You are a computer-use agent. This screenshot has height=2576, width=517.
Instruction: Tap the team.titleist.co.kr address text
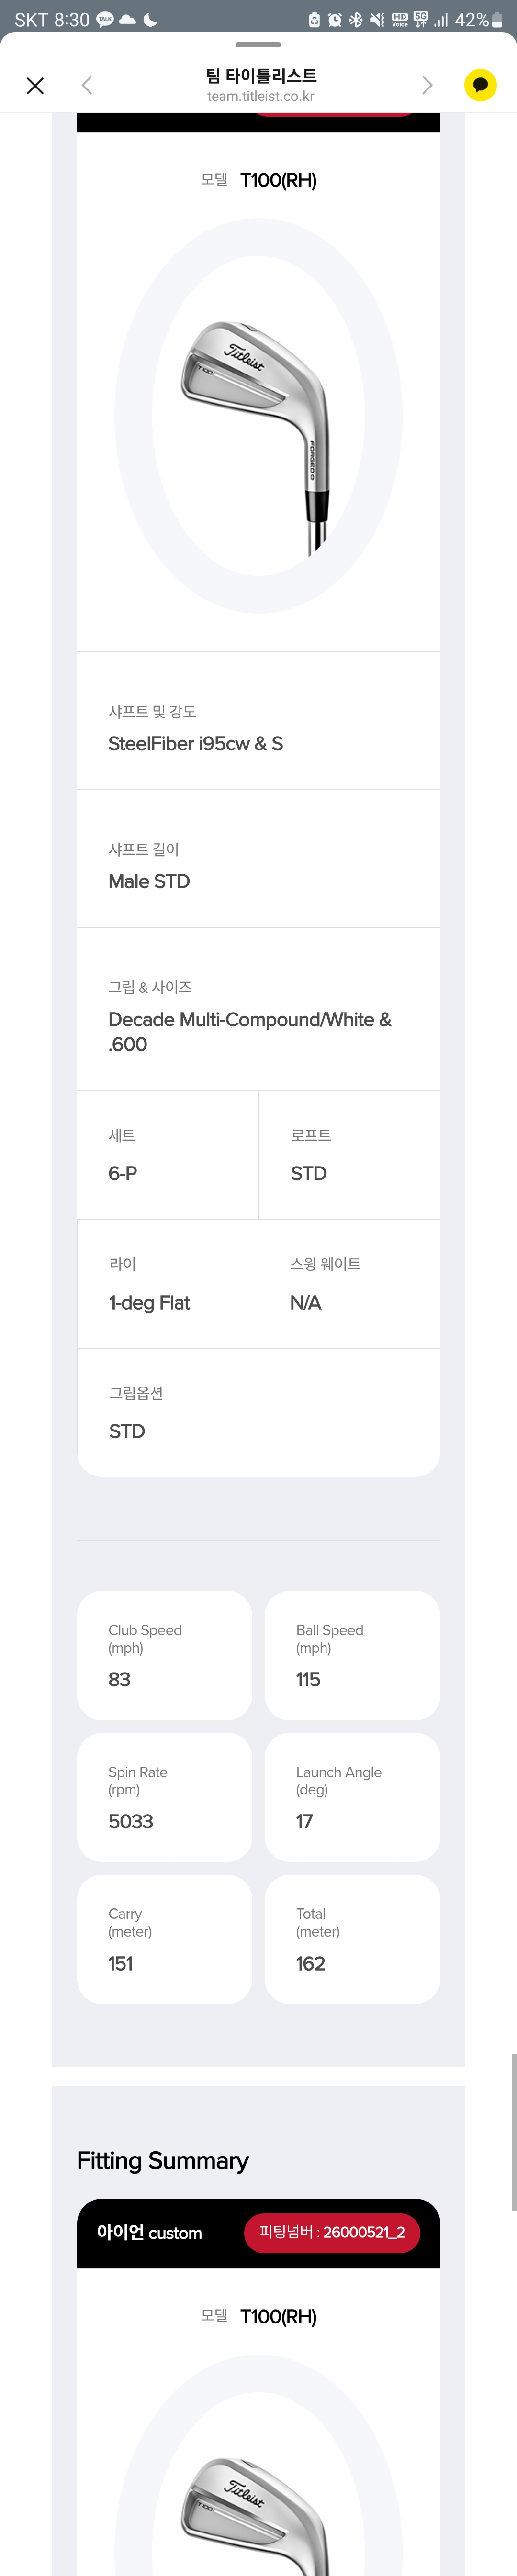(x=260, y=97)
